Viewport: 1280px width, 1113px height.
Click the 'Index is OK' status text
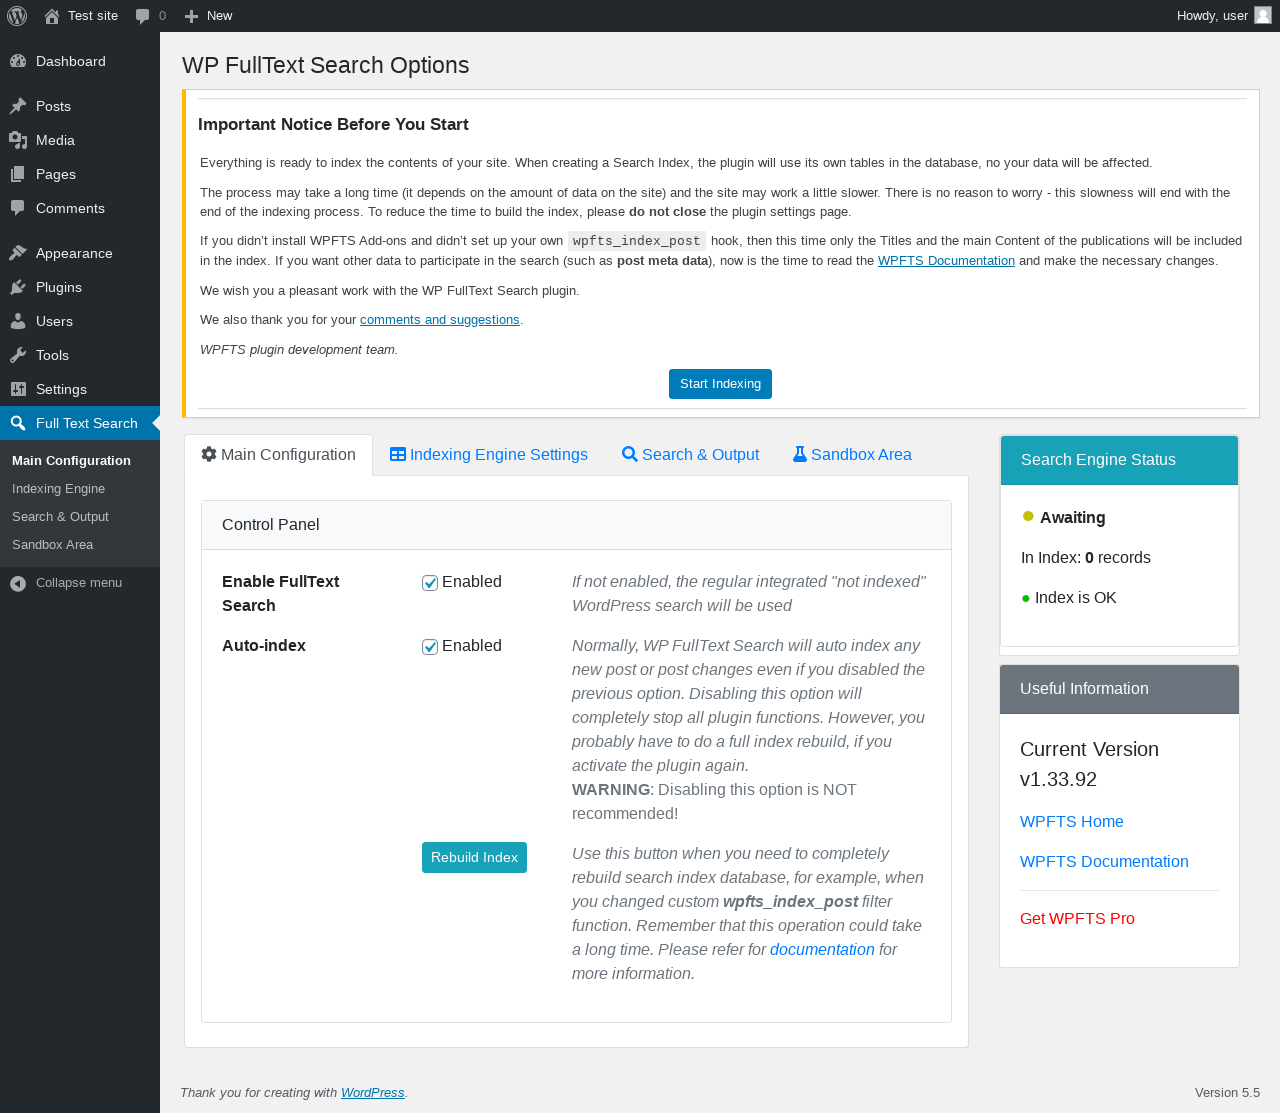[x=1075, y=598]
